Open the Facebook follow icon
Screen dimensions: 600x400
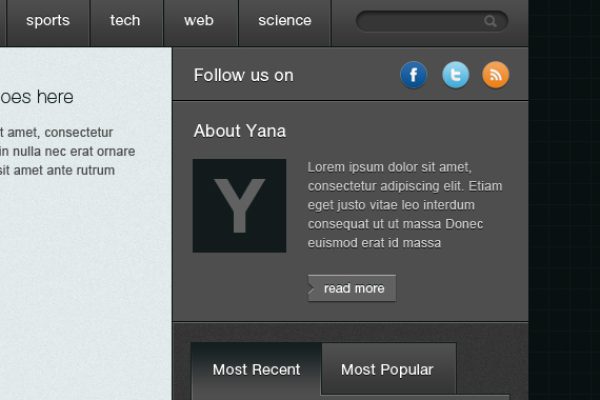(414, 75)
